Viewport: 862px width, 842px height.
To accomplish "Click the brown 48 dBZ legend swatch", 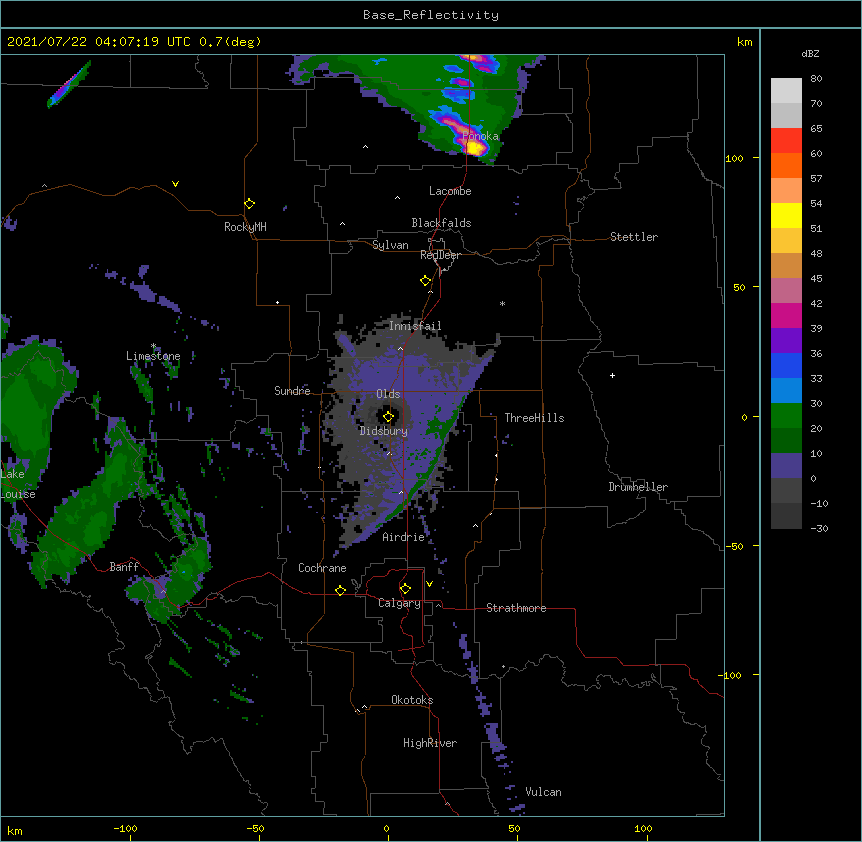I will click(786, 265).
